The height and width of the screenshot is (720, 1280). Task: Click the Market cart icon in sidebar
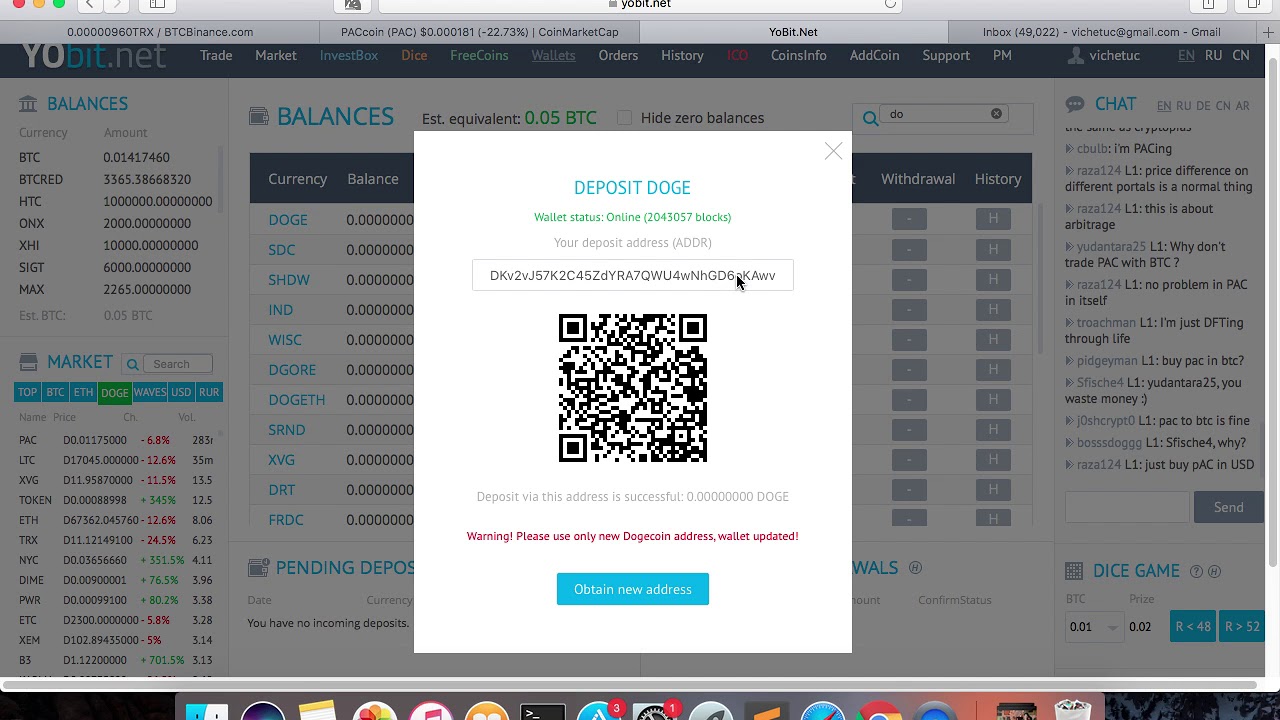(28, 362)
